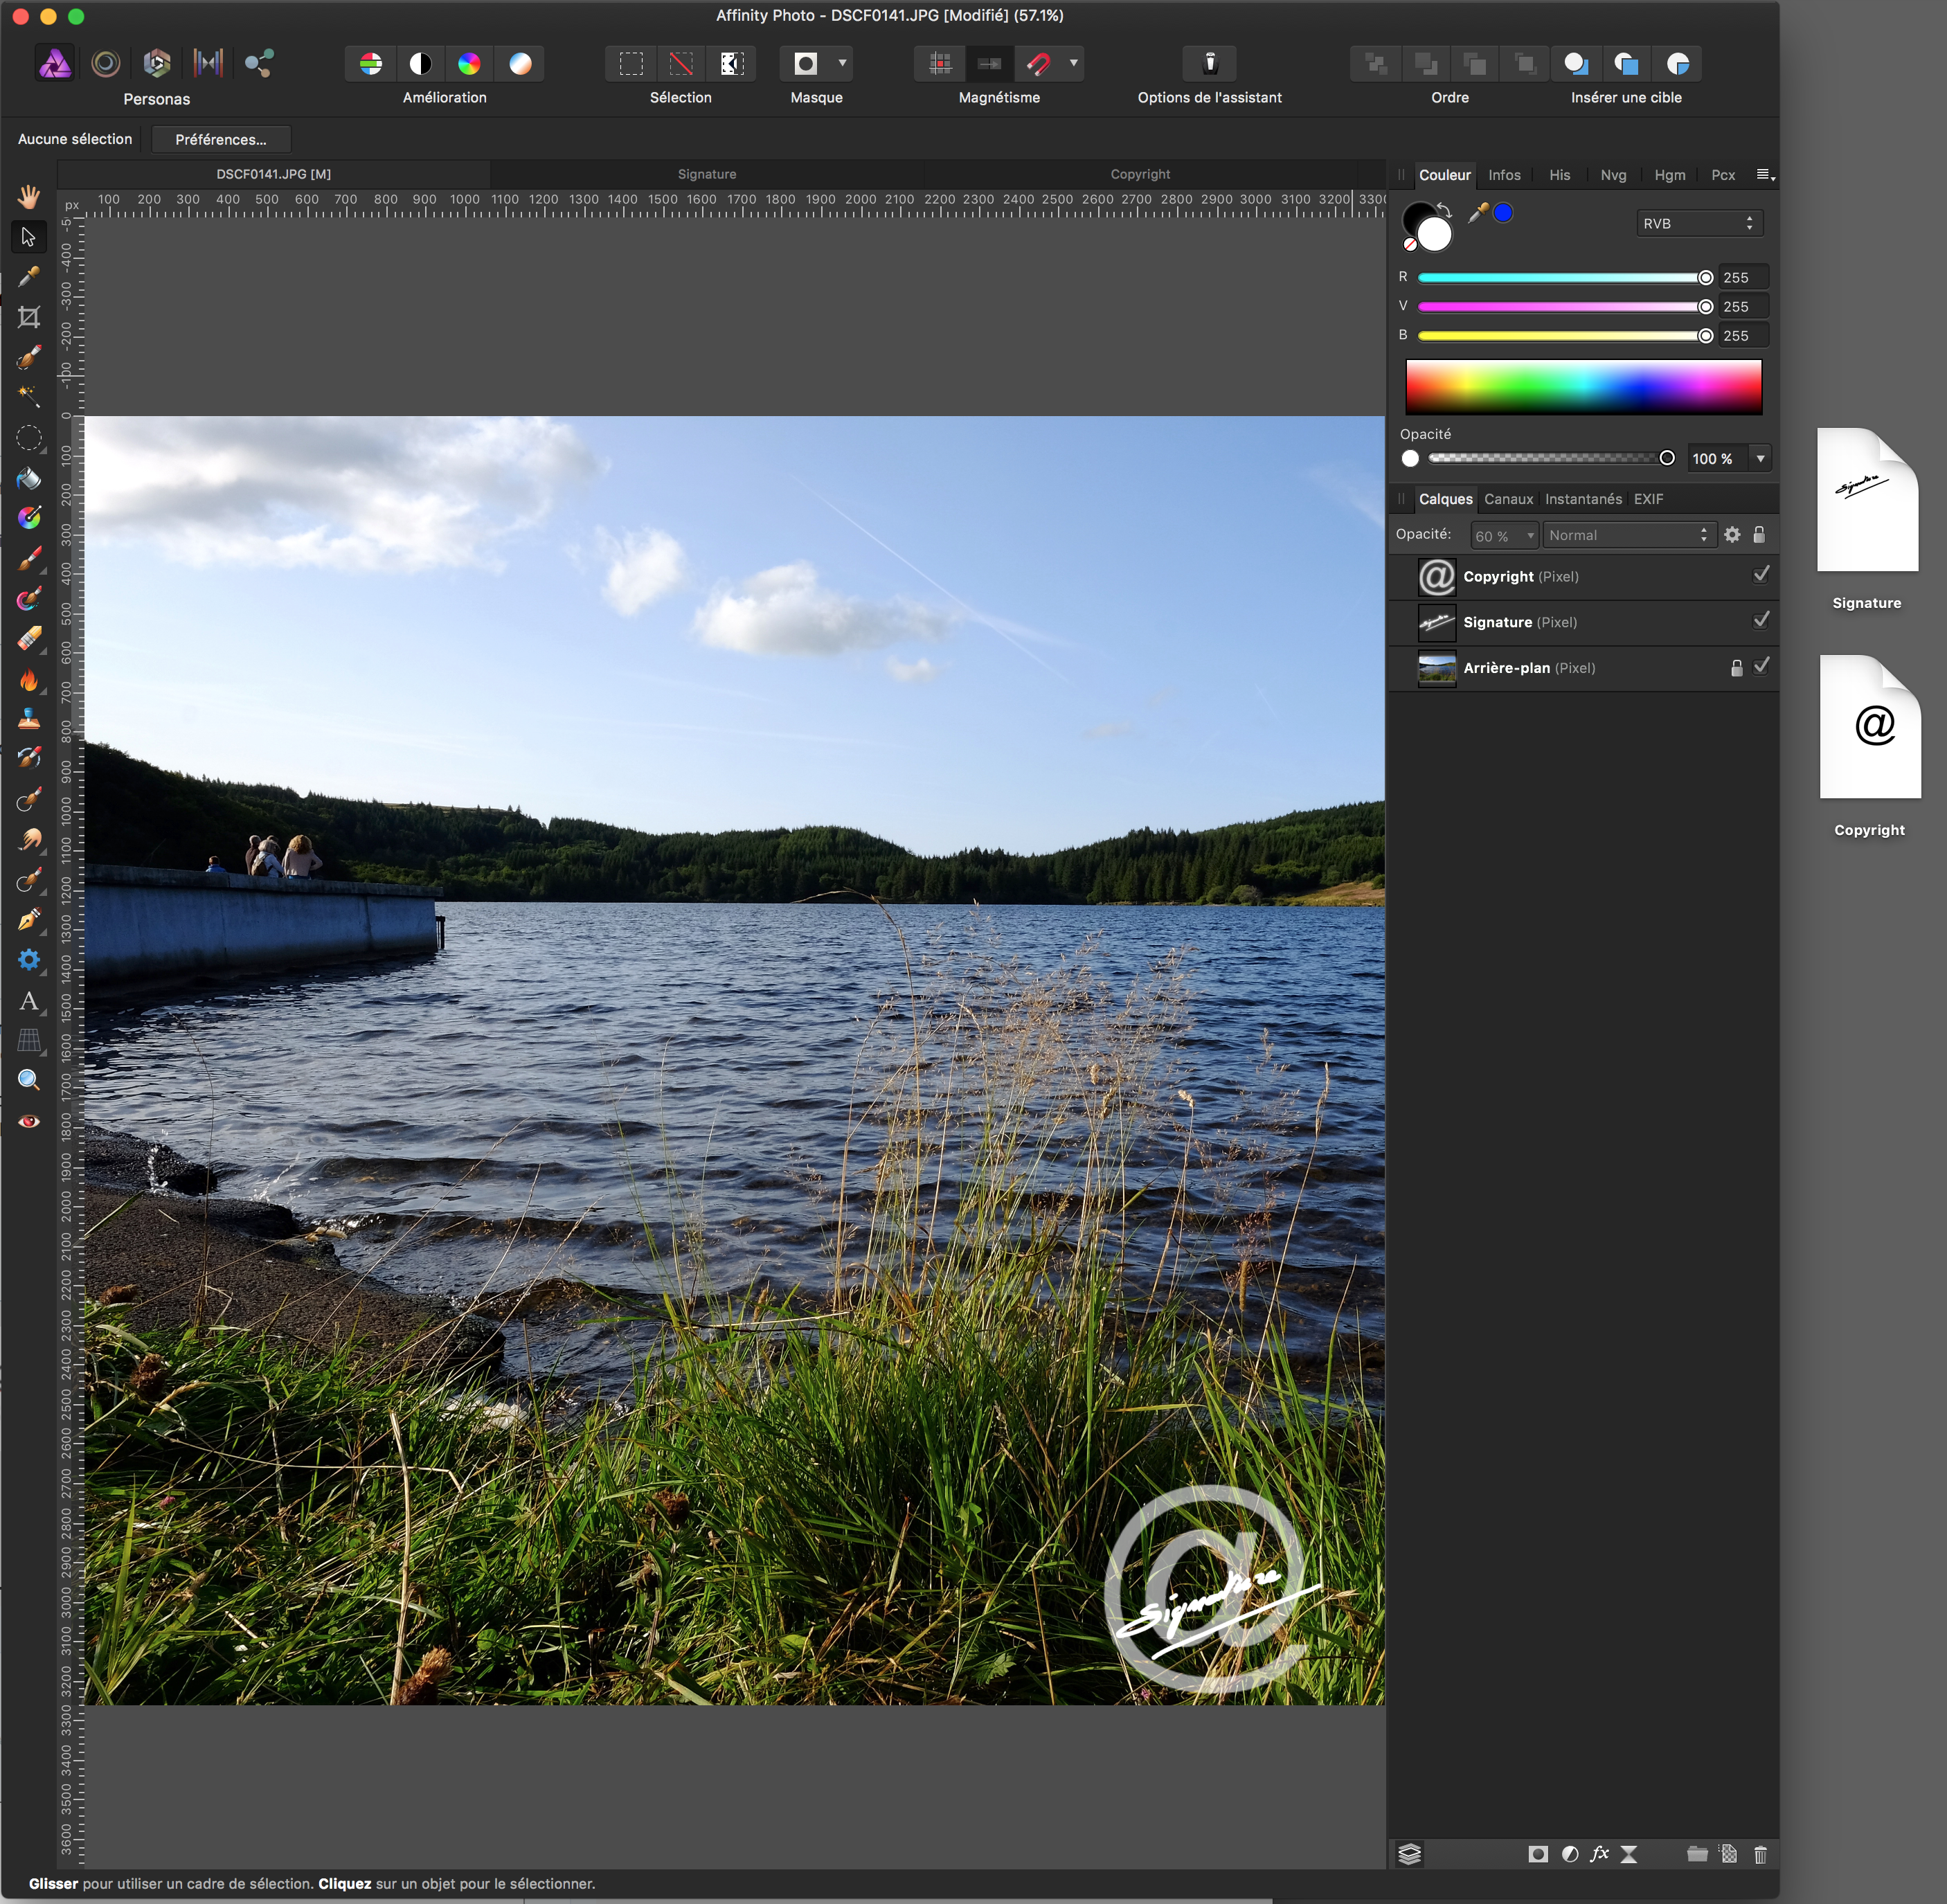Screen dimensions: 1947x1904
Task: Expand the layer opacity 60 % dropdown
Action: click(1529, 536)
